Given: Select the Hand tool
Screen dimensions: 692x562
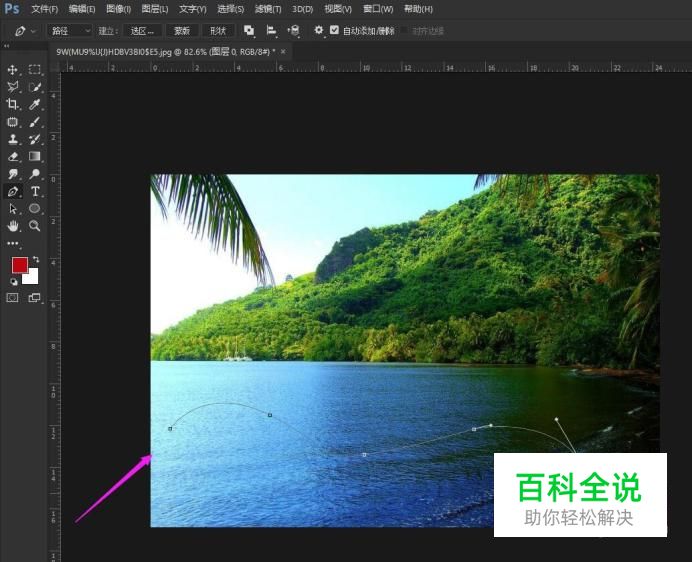Looking at the screenshot, I should (12, 226).
